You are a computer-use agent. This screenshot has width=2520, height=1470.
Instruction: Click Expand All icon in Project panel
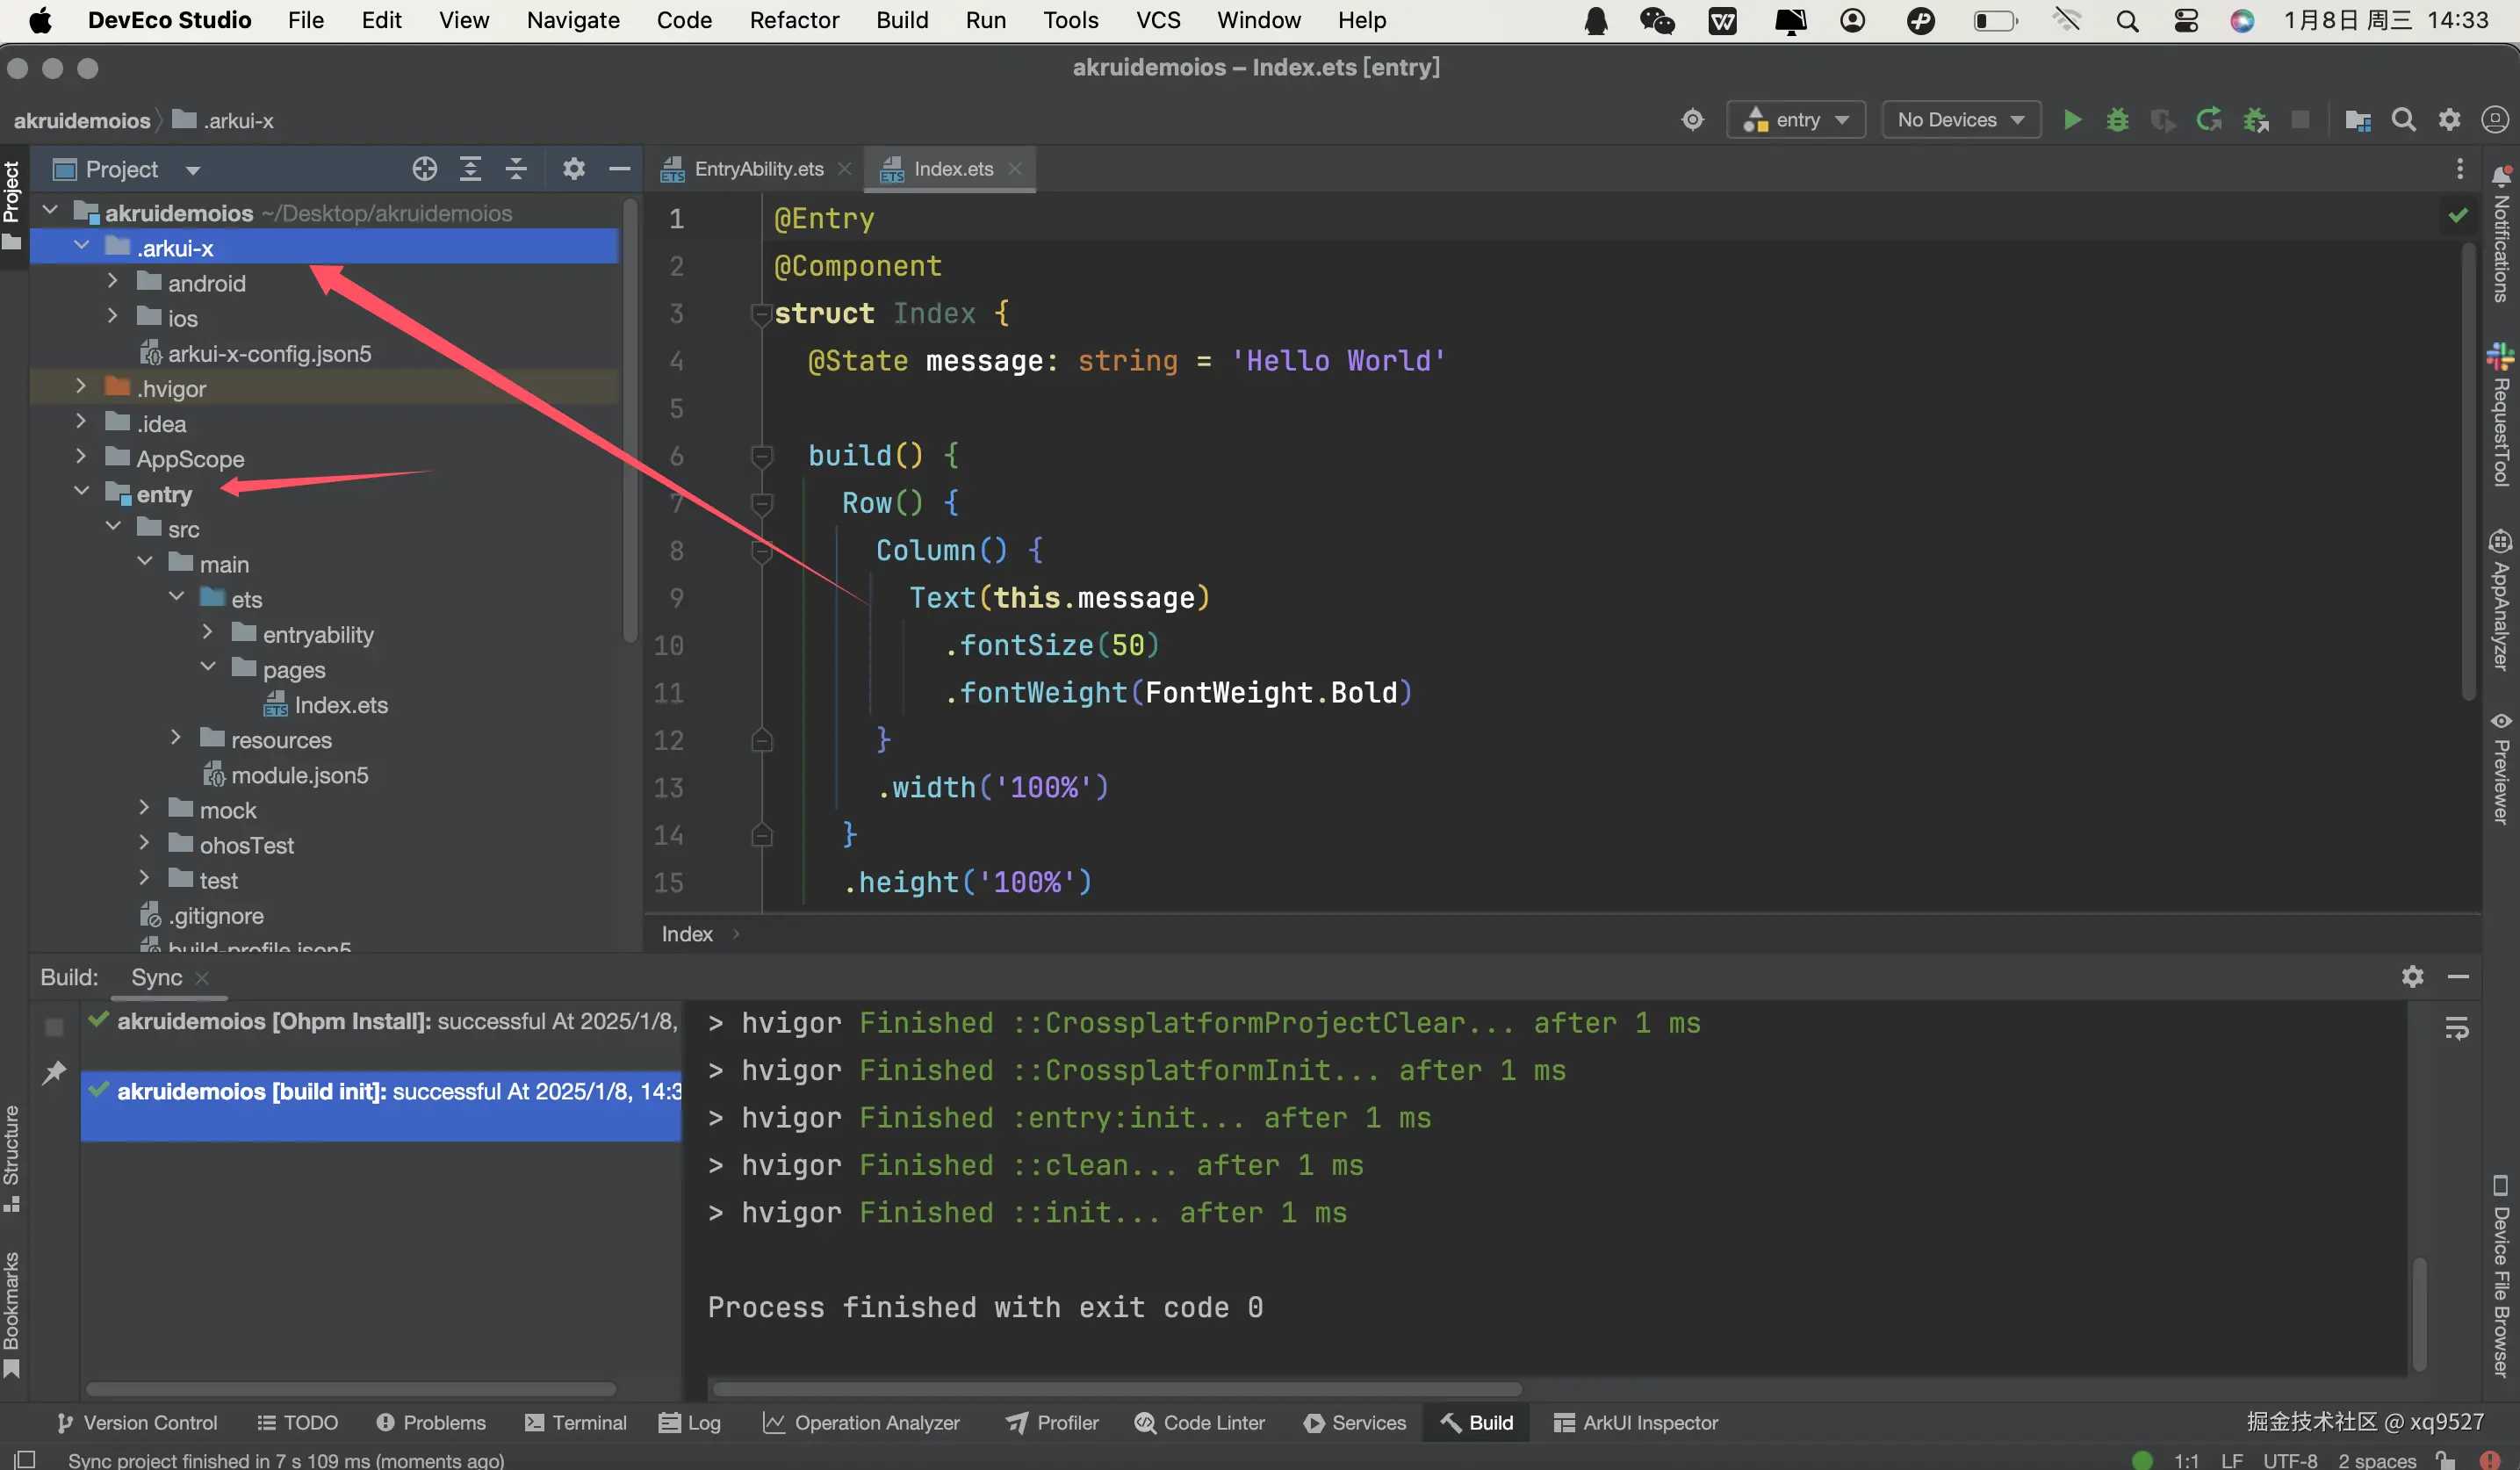(470, 169)
